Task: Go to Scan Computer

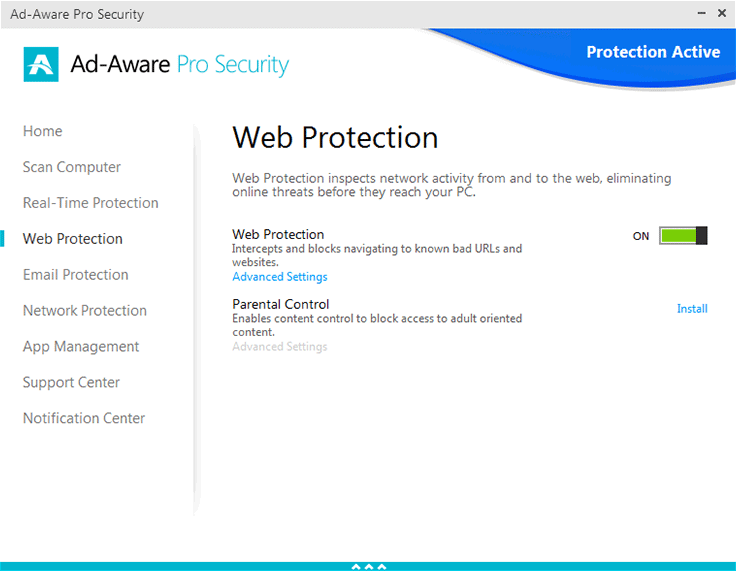Action: click(x=72, y=167)
